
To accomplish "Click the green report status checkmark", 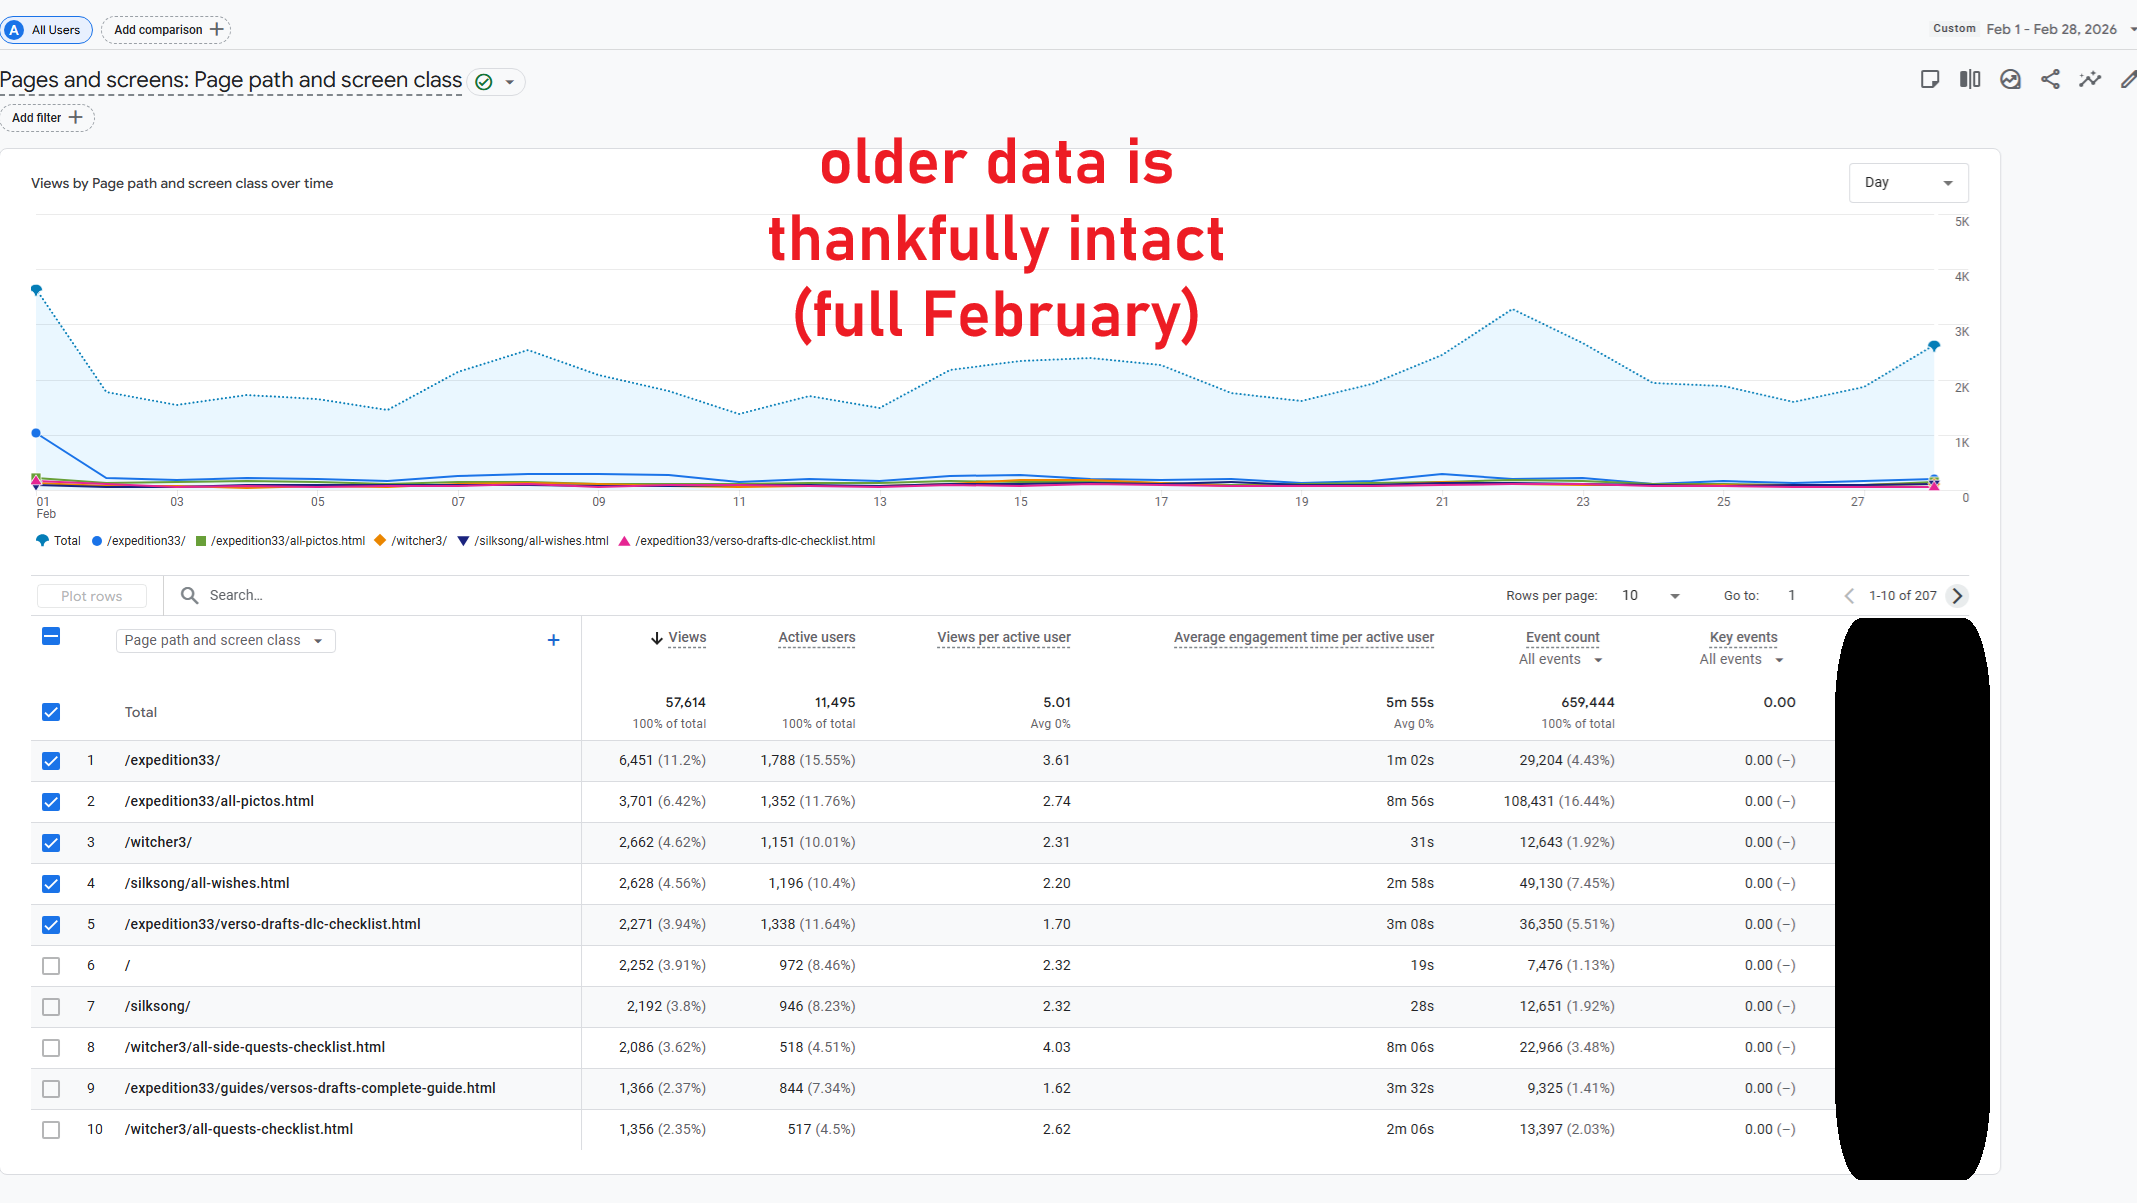I will click(484, 82).
